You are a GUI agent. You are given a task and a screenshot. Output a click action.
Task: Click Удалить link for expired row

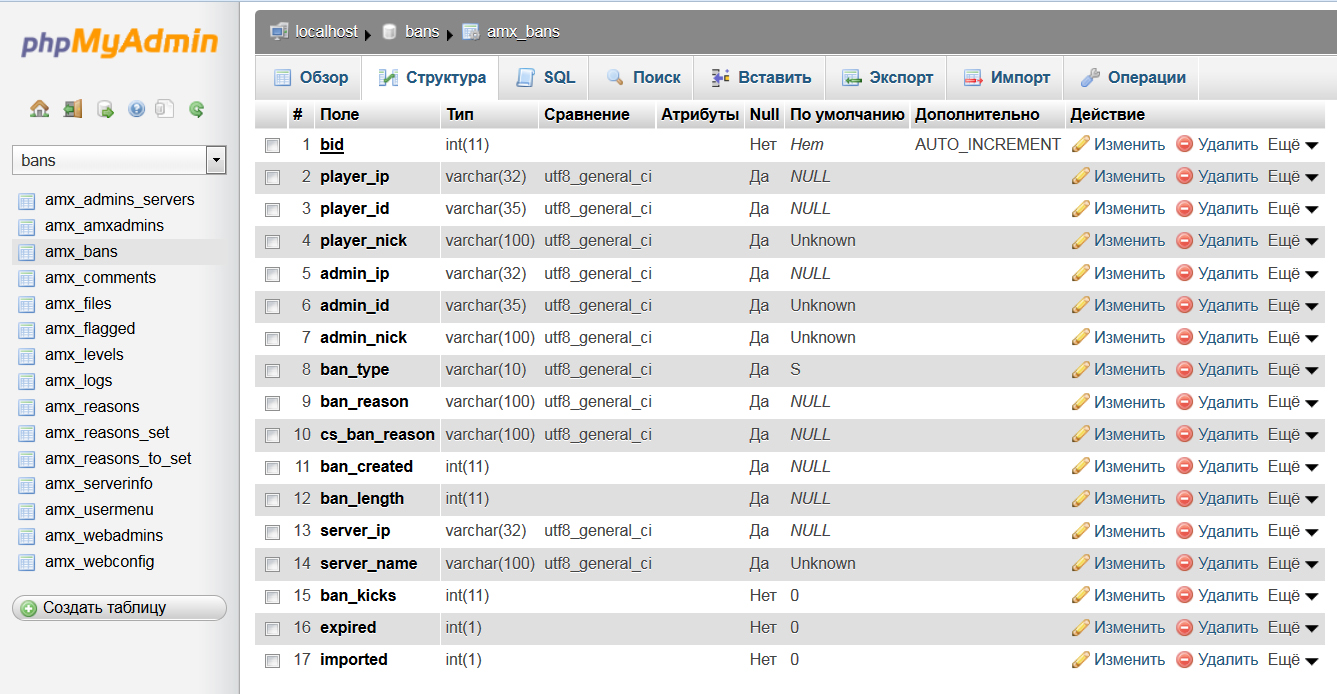point(1228,627)
